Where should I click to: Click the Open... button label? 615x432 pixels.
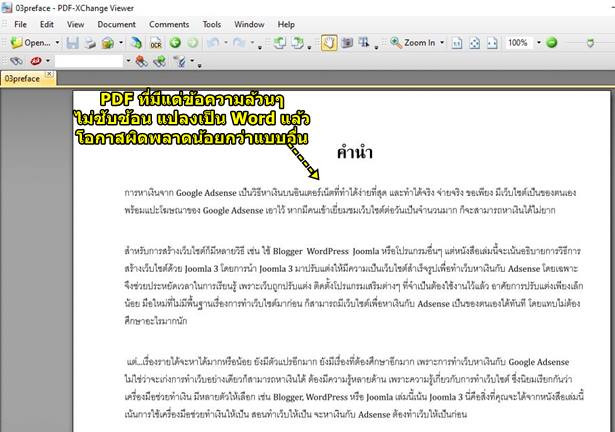[x=37, y=43]
